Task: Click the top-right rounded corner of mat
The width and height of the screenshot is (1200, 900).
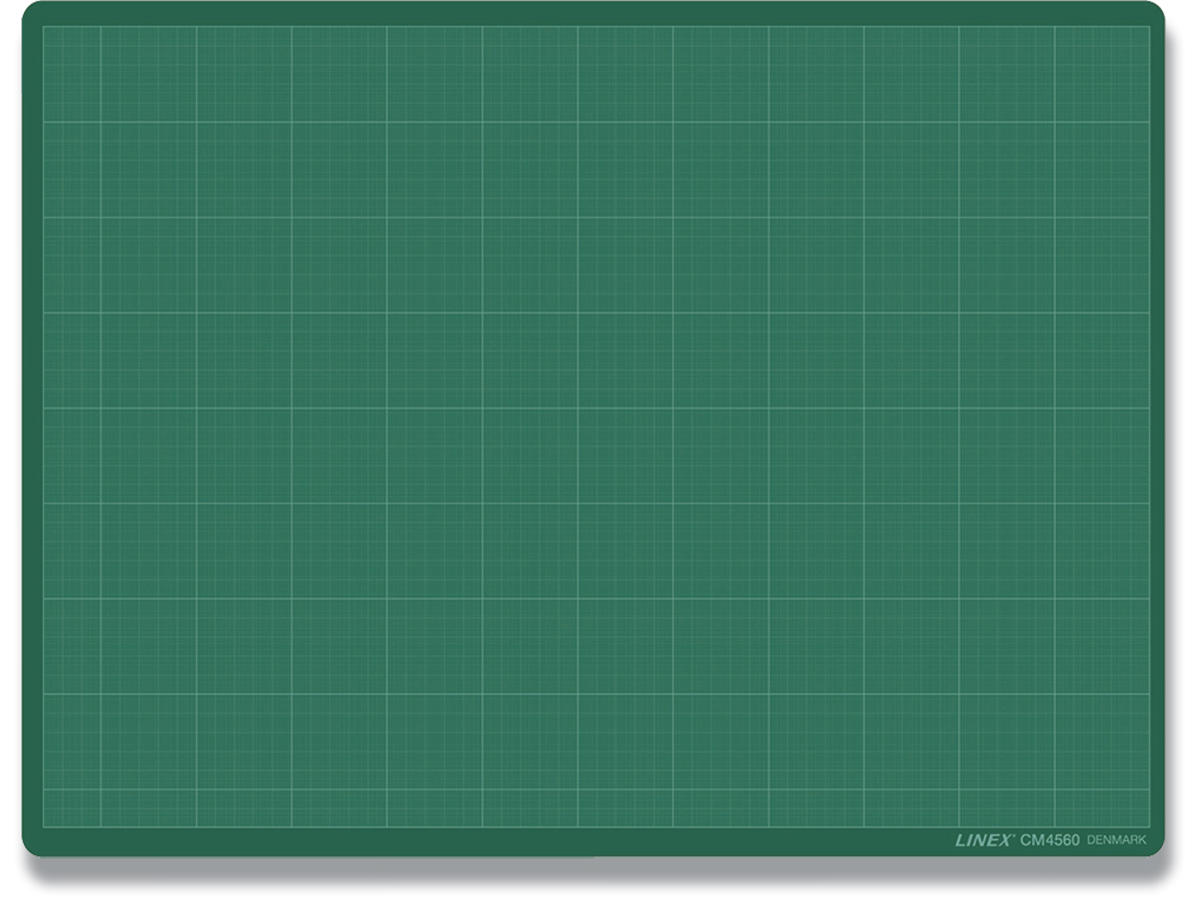Action: (1156, 10)
